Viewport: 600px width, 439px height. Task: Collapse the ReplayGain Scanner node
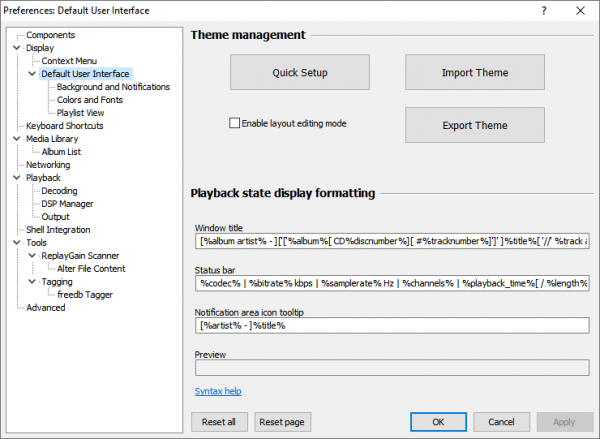[x=33, y=256]
